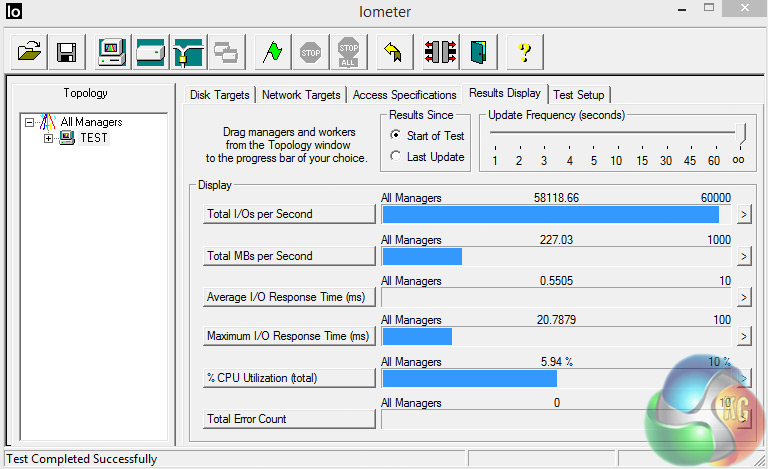Click the CPU Utilization progress bar
This screenshot has width=768, height=469.
(x=557, y=378)
